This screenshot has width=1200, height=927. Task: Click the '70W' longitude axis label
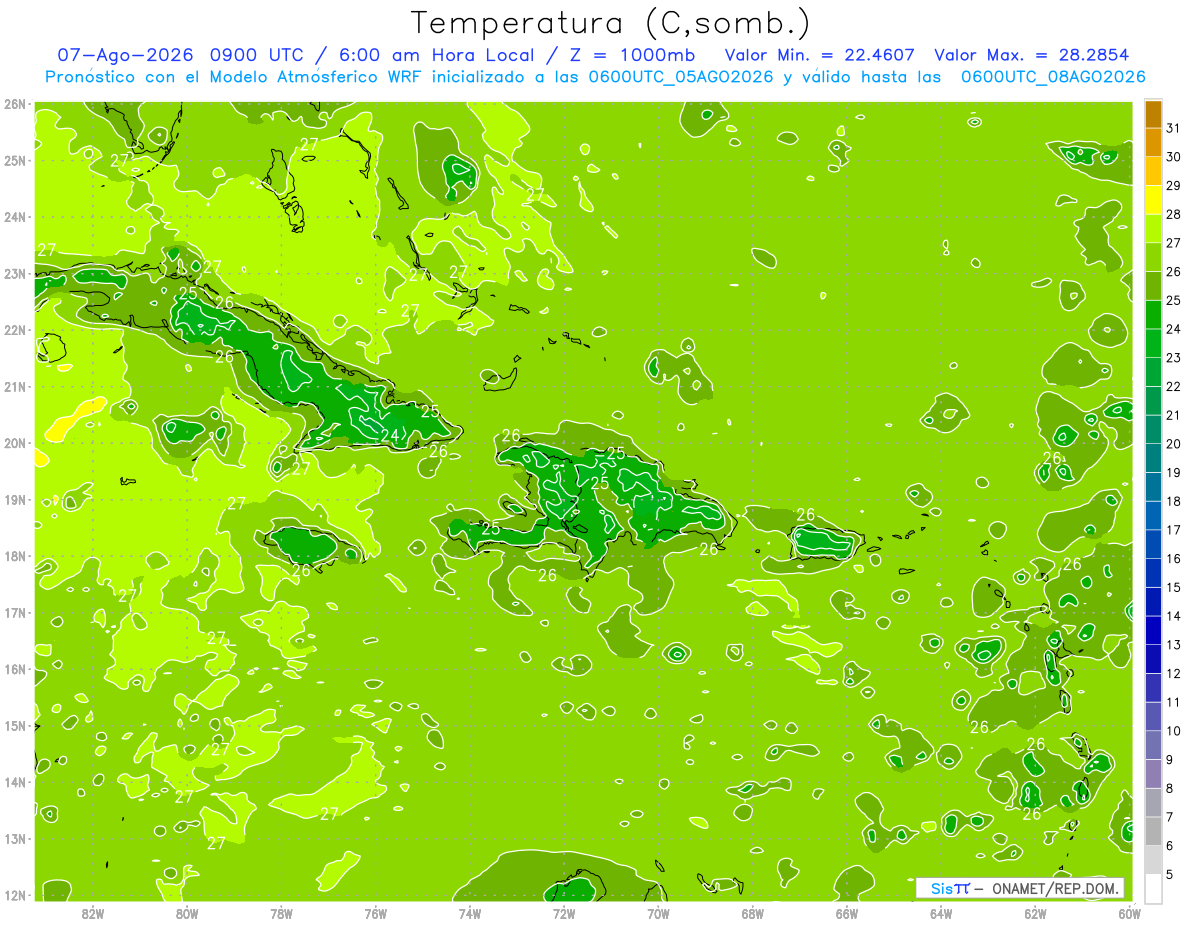[658, 912]
